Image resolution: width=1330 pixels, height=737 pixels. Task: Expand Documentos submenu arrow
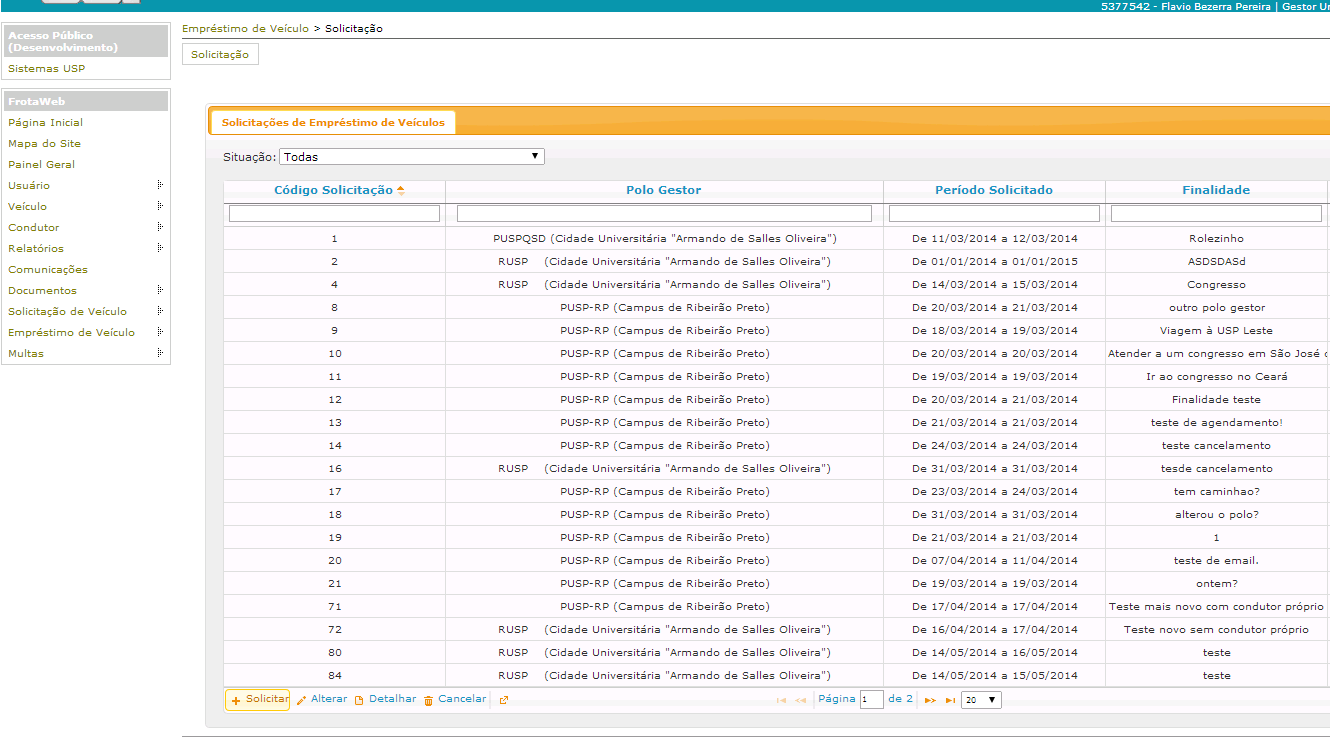(160, 290)
